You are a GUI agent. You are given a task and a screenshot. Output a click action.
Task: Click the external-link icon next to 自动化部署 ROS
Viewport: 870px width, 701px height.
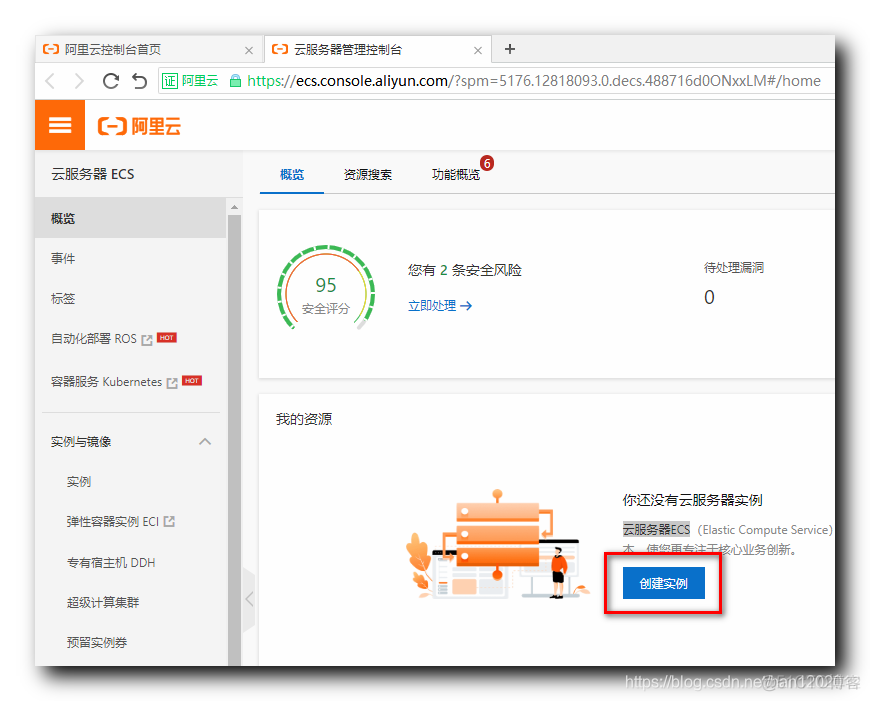point(146,340)
